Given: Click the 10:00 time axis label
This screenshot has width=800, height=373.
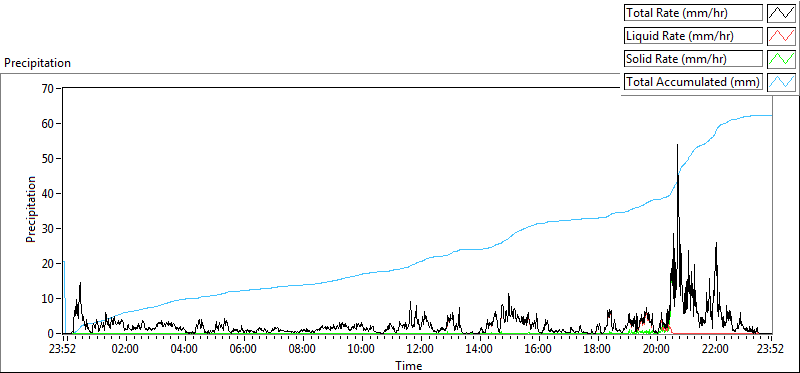Looking at the screenshot, I should tap(362, 350).
